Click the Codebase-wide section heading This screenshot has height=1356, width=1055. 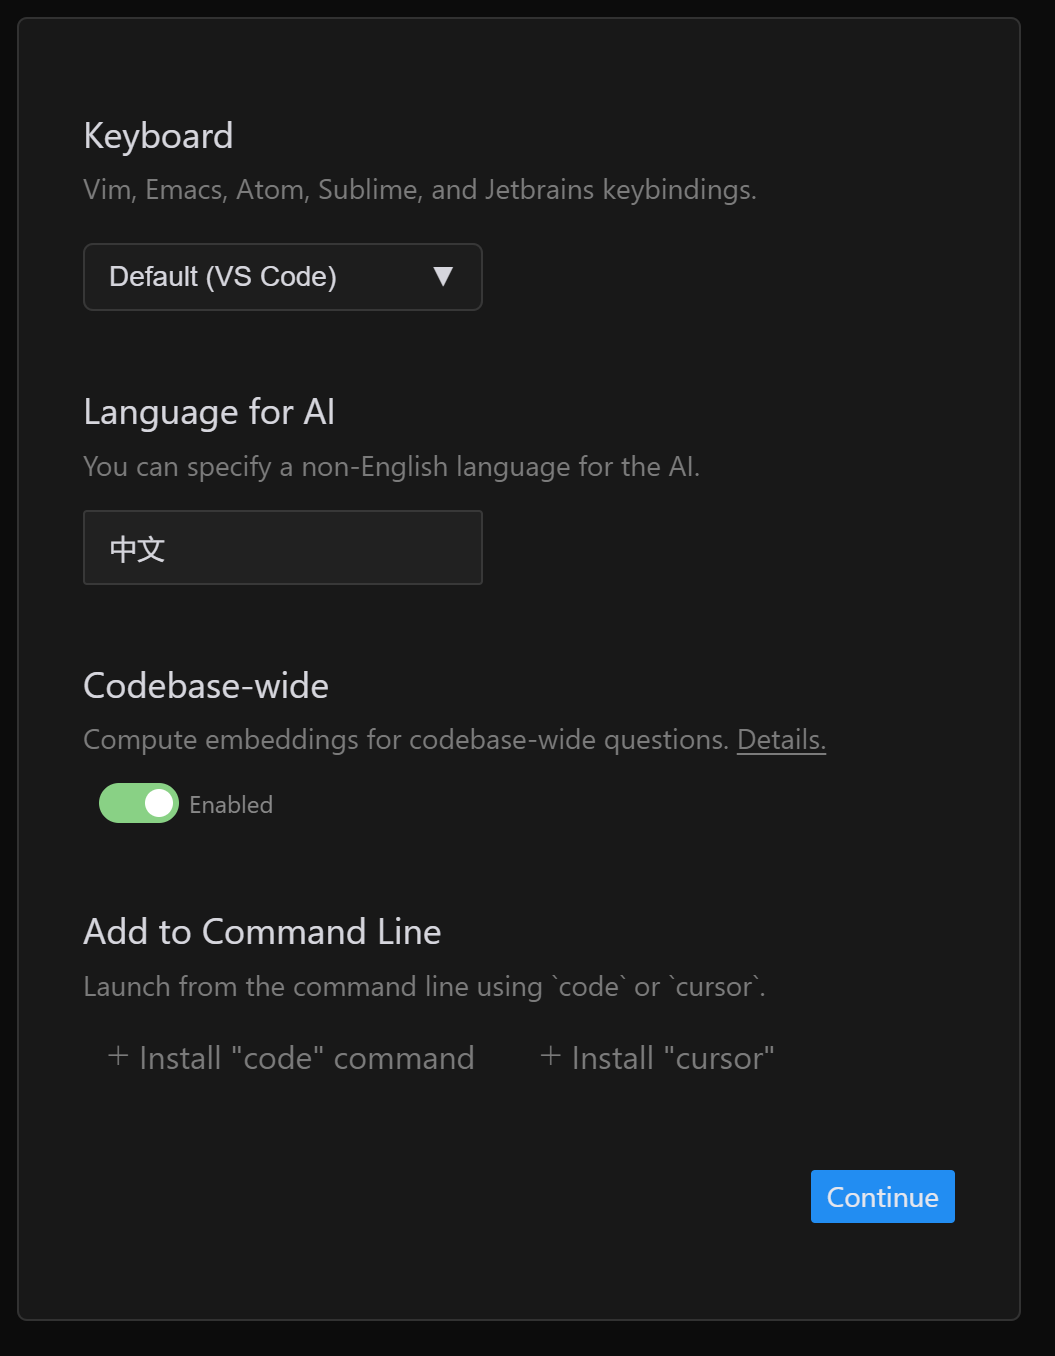coord(206,686)
